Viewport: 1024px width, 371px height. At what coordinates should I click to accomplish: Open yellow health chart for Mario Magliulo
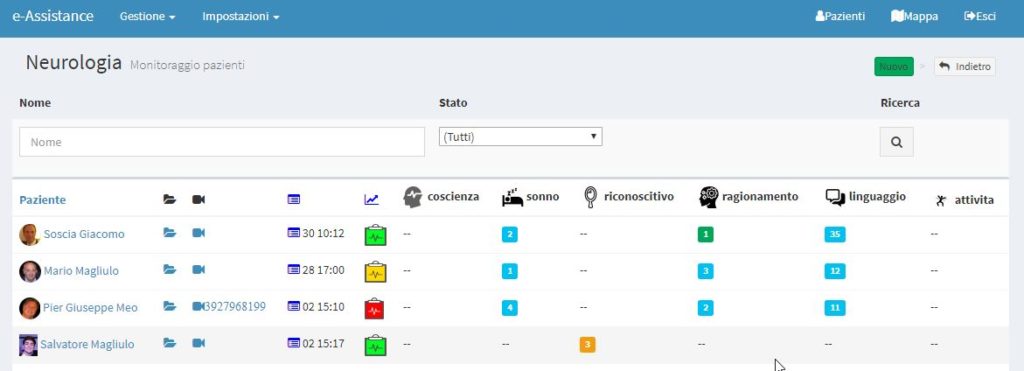pos(375,271)
